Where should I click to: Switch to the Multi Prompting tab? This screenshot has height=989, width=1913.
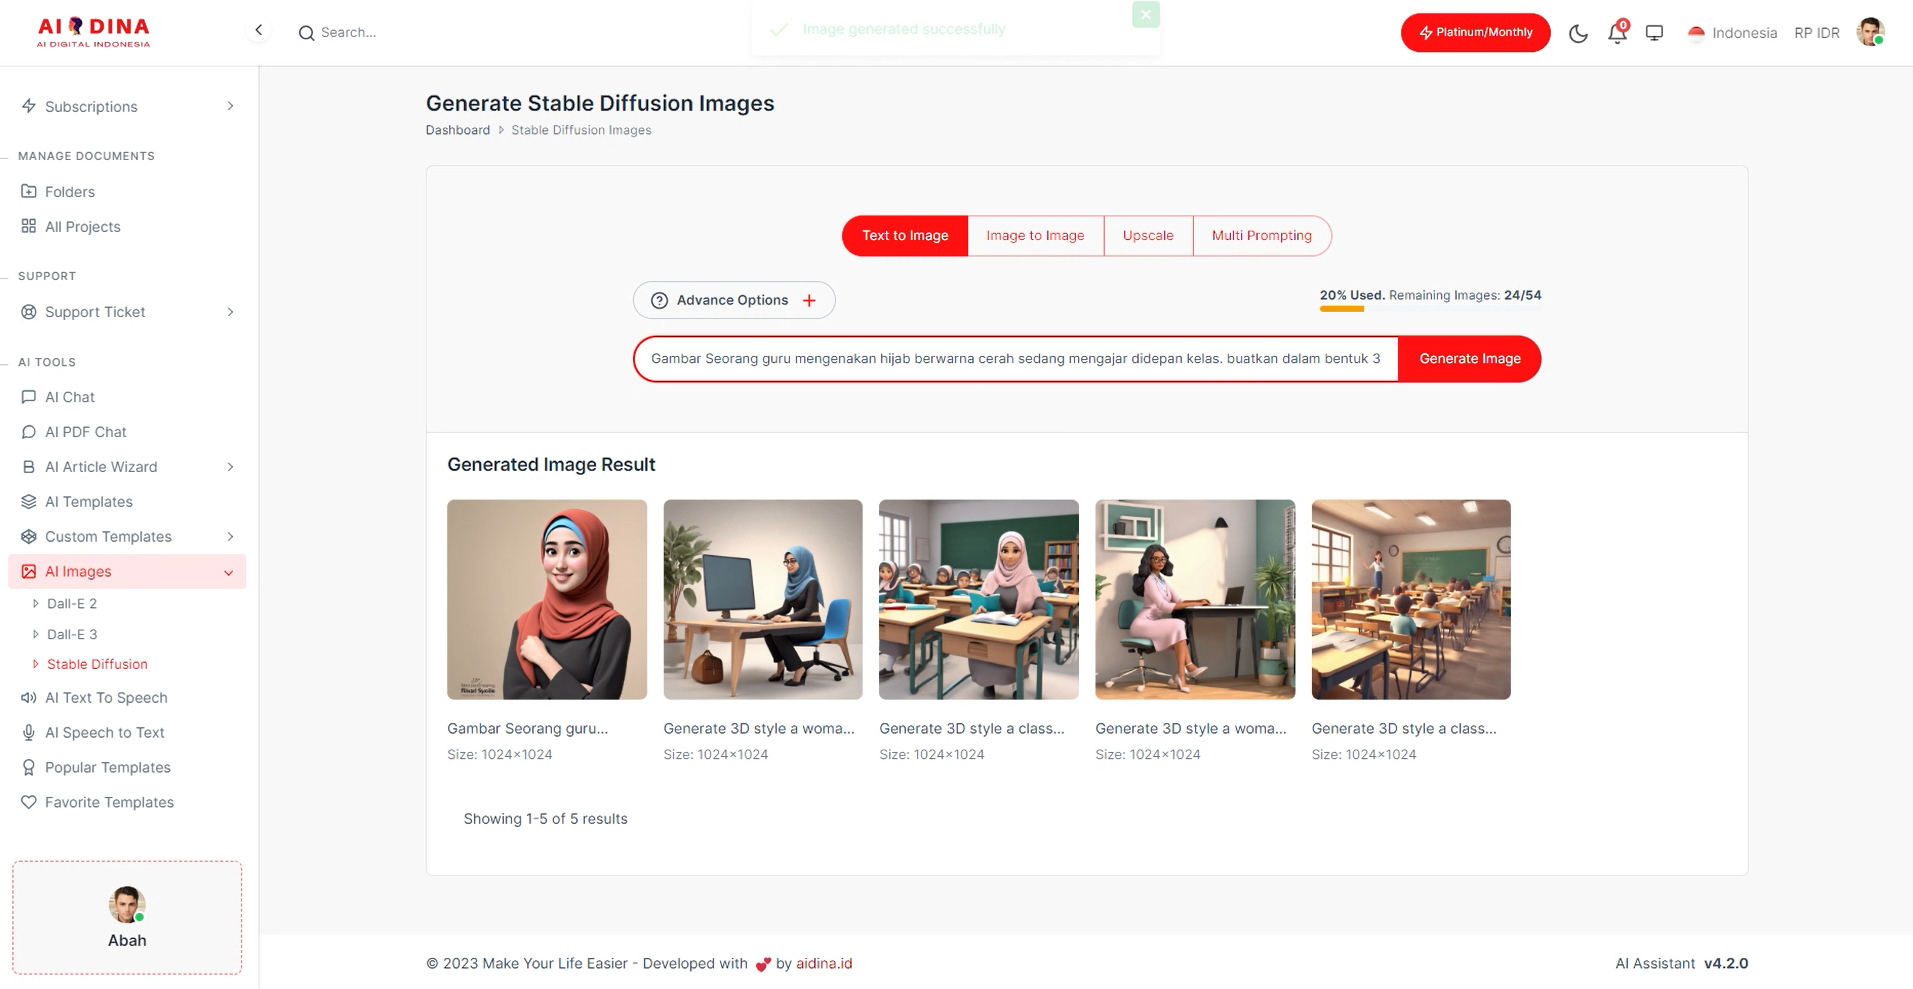tap(1261, 236)
